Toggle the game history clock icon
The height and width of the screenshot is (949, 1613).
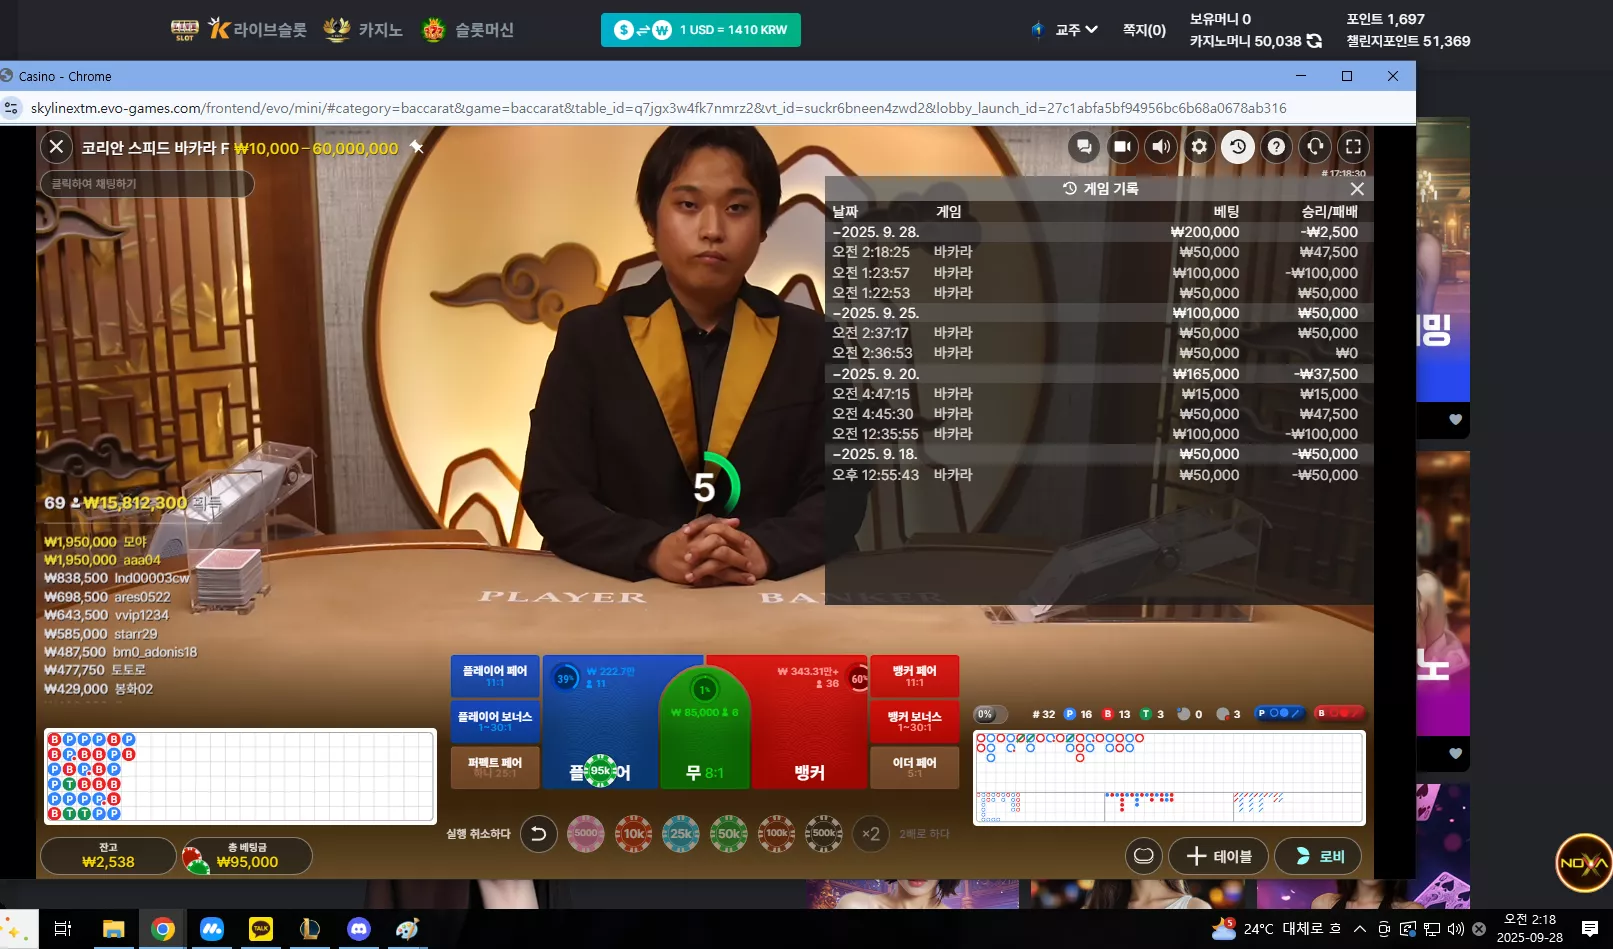(1237, 147)
